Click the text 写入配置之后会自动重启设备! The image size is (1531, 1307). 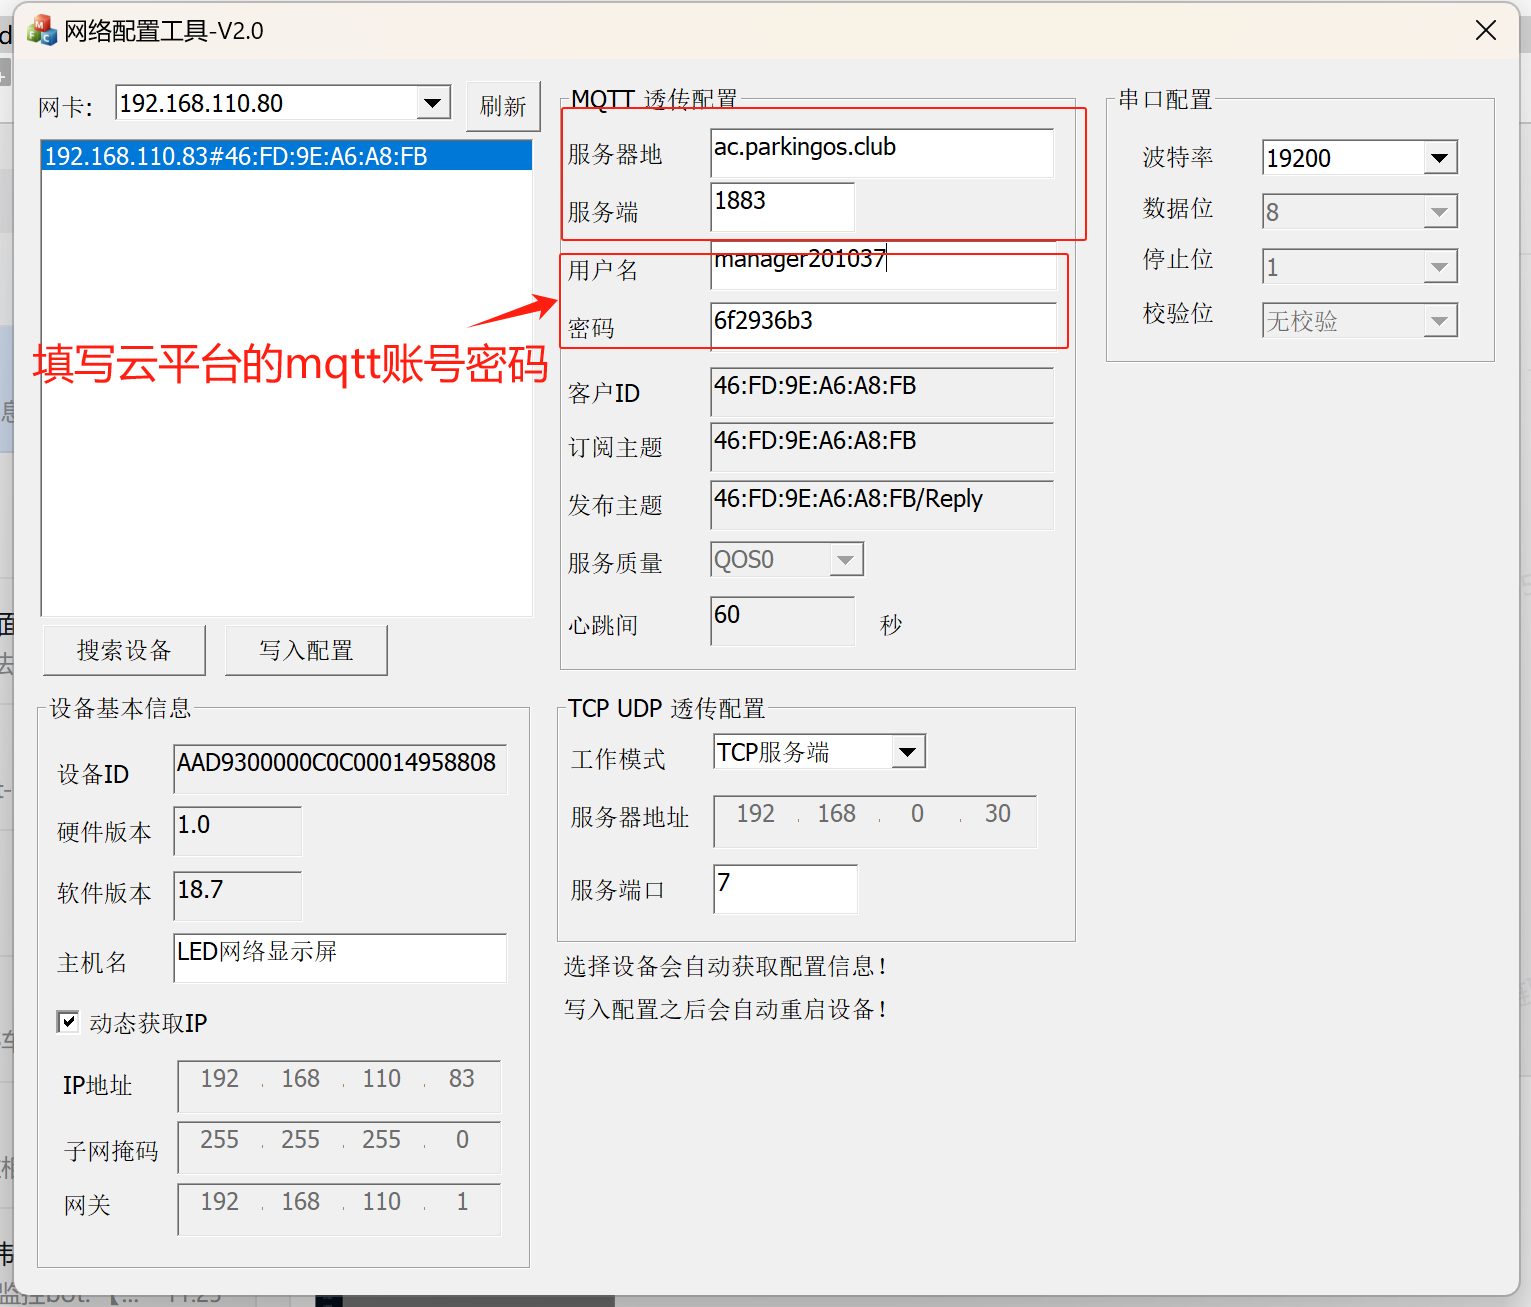[x=725, y=1009]
